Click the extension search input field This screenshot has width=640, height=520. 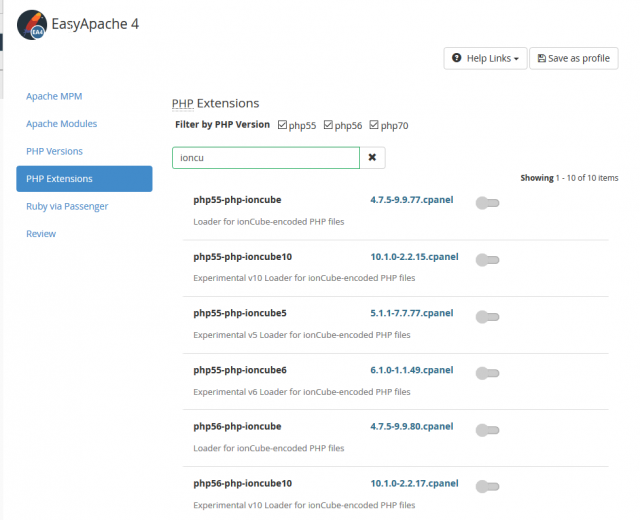coord(266,158)
